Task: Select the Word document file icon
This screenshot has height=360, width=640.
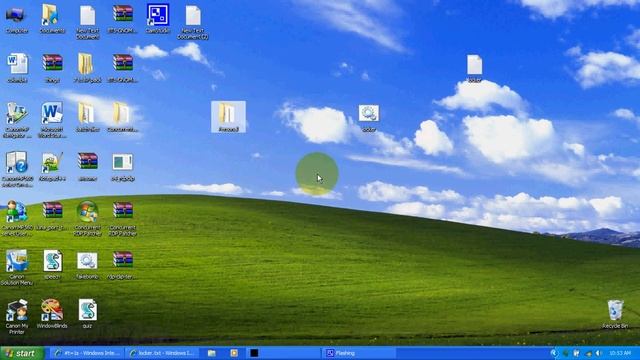Action: (17, 68)
